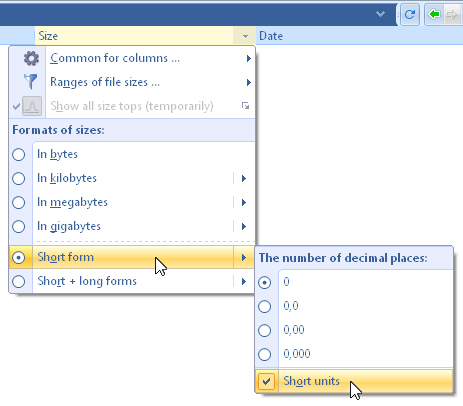Toggle the Short units checkbox
This screenshot has width=463, height=406.
[x=266, y=381]
